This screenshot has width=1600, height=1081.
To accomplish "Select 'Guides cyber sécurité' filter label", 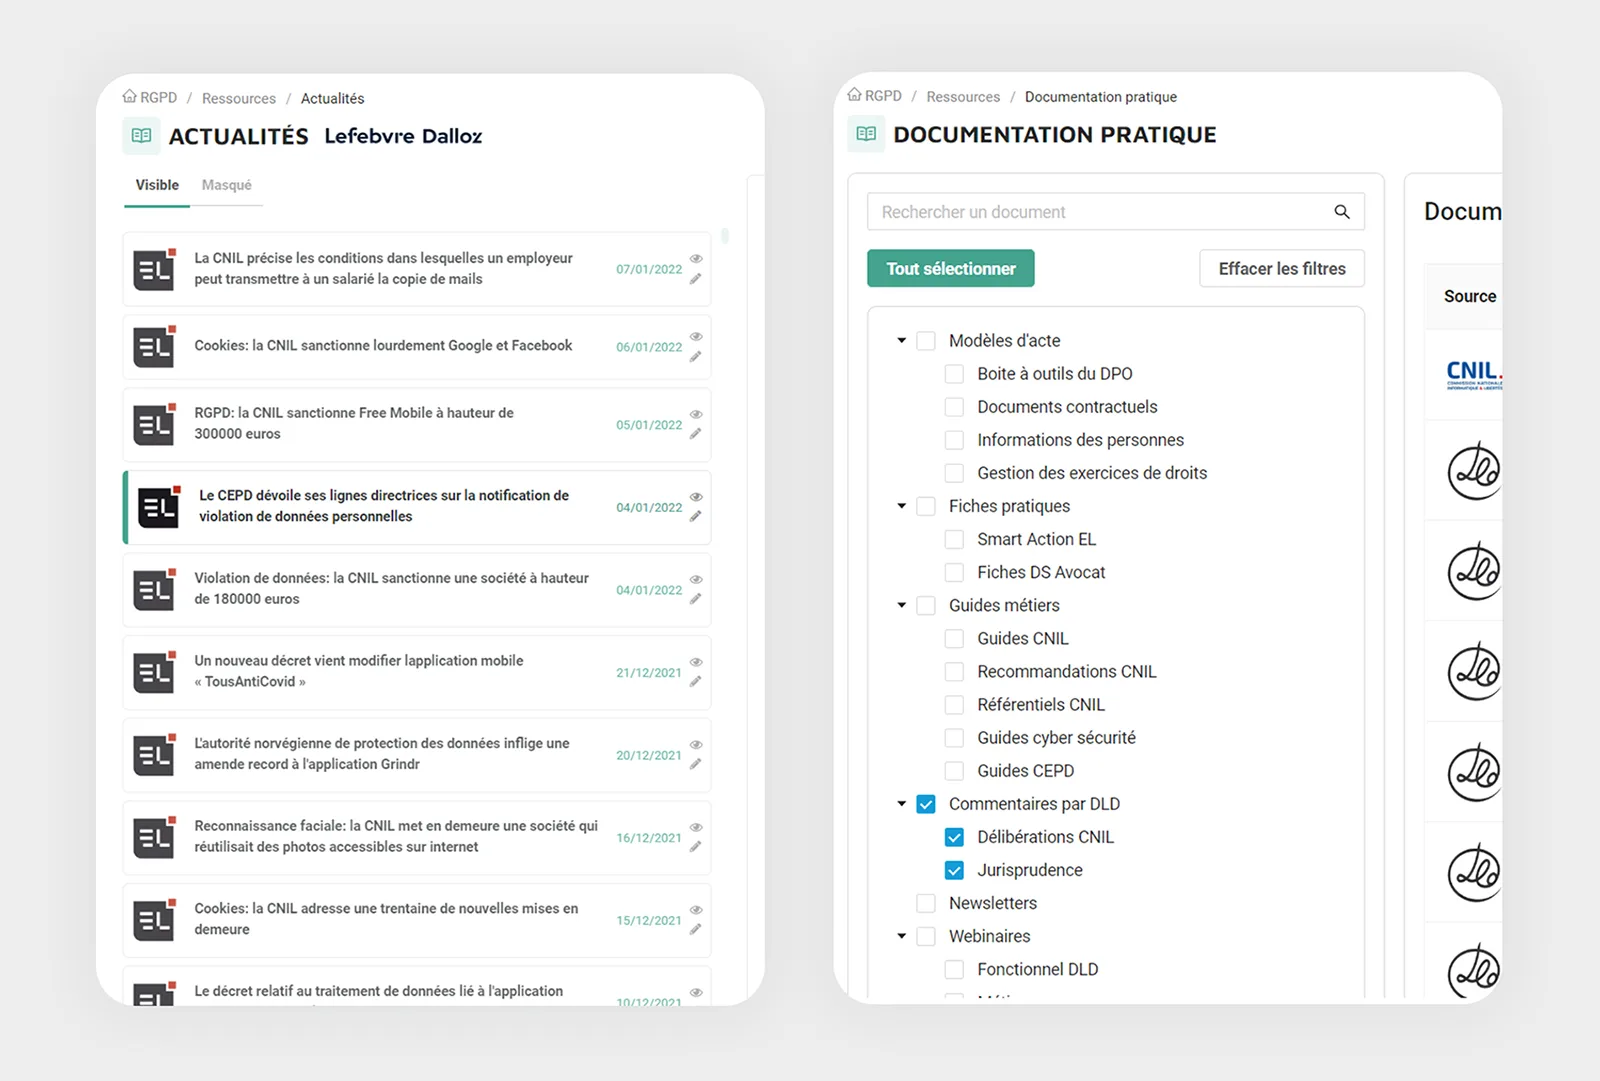I will pyautogui.click(x=1056, y=737).
